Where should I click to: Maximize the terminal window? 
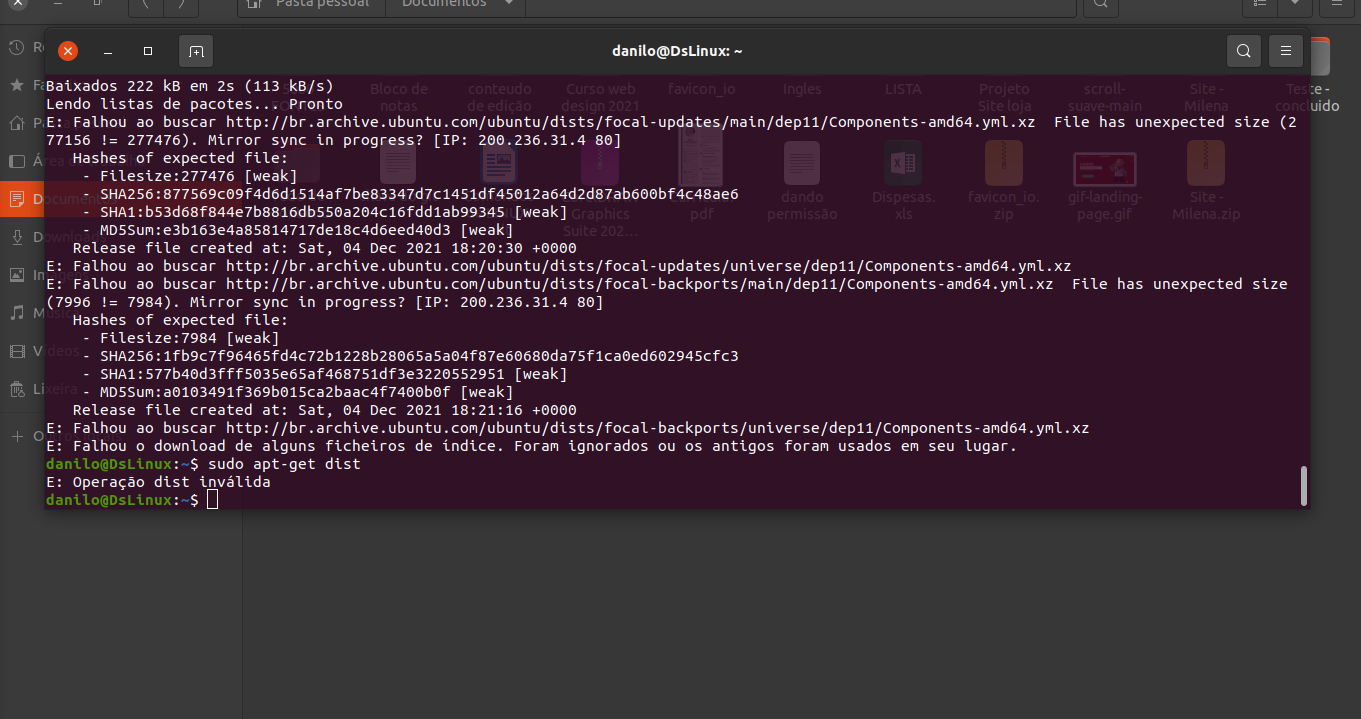pyautogui.click(x=148, y=51)
